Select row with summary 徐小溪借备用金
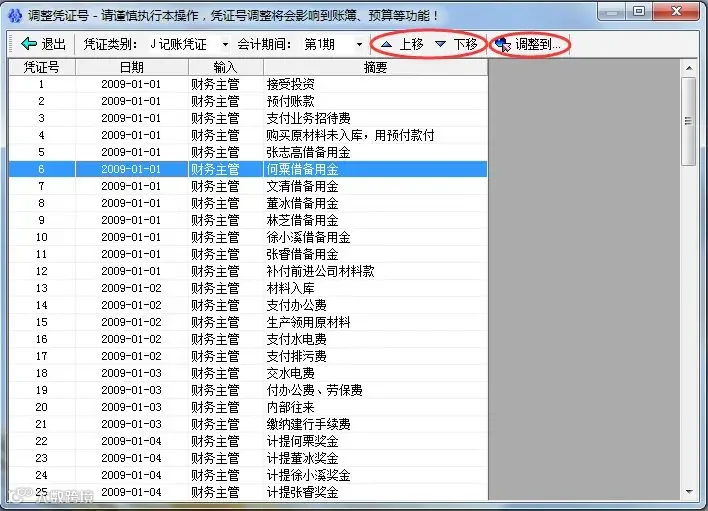 coord(248,237)
